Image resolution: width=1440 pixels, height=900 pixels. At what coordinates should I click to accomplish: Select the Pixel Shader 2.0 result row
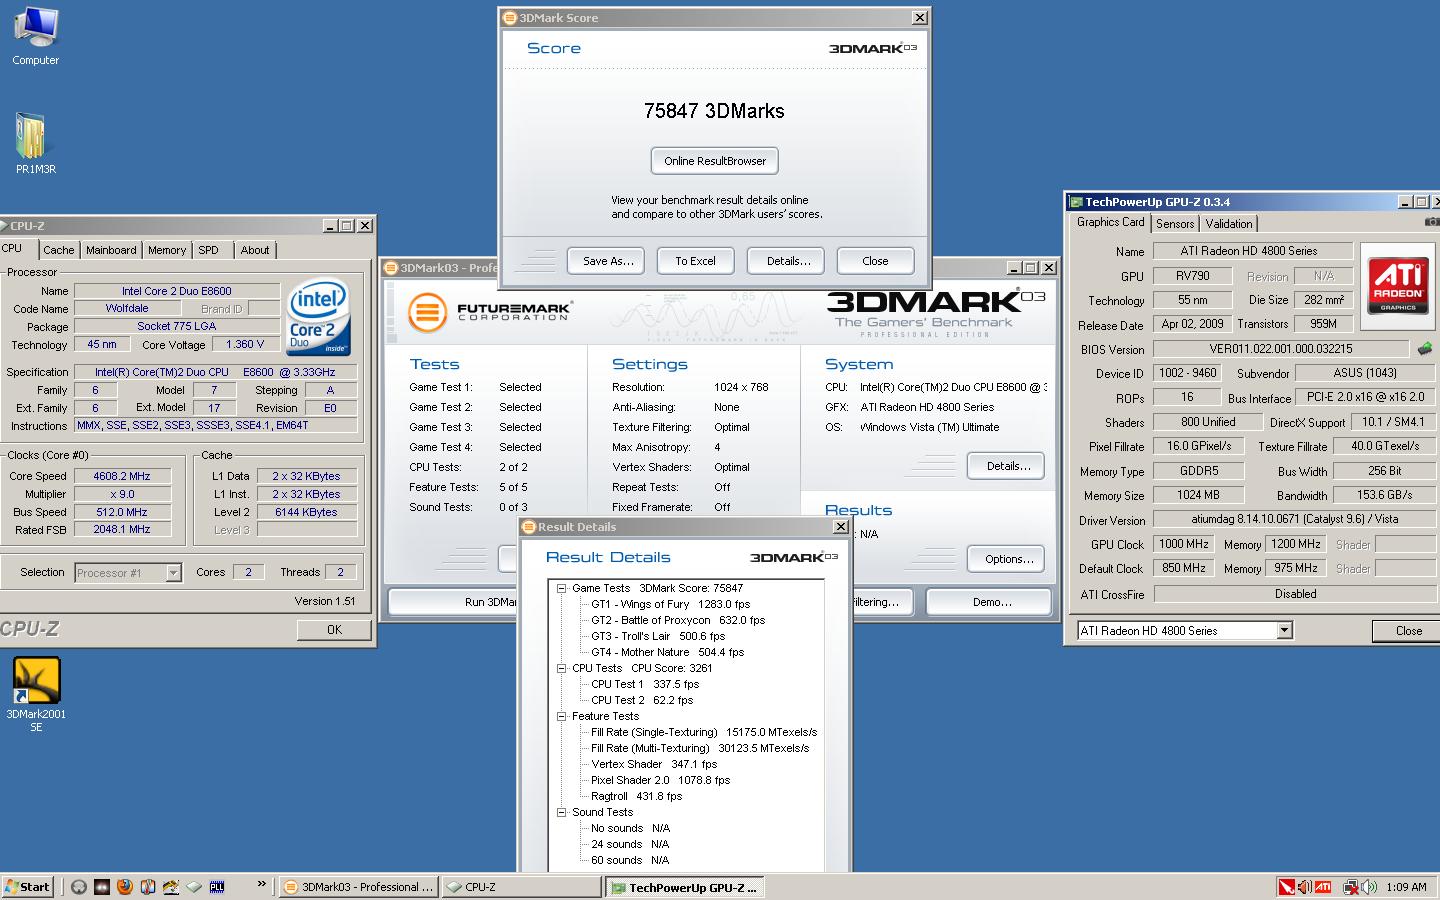pos(660,780)
